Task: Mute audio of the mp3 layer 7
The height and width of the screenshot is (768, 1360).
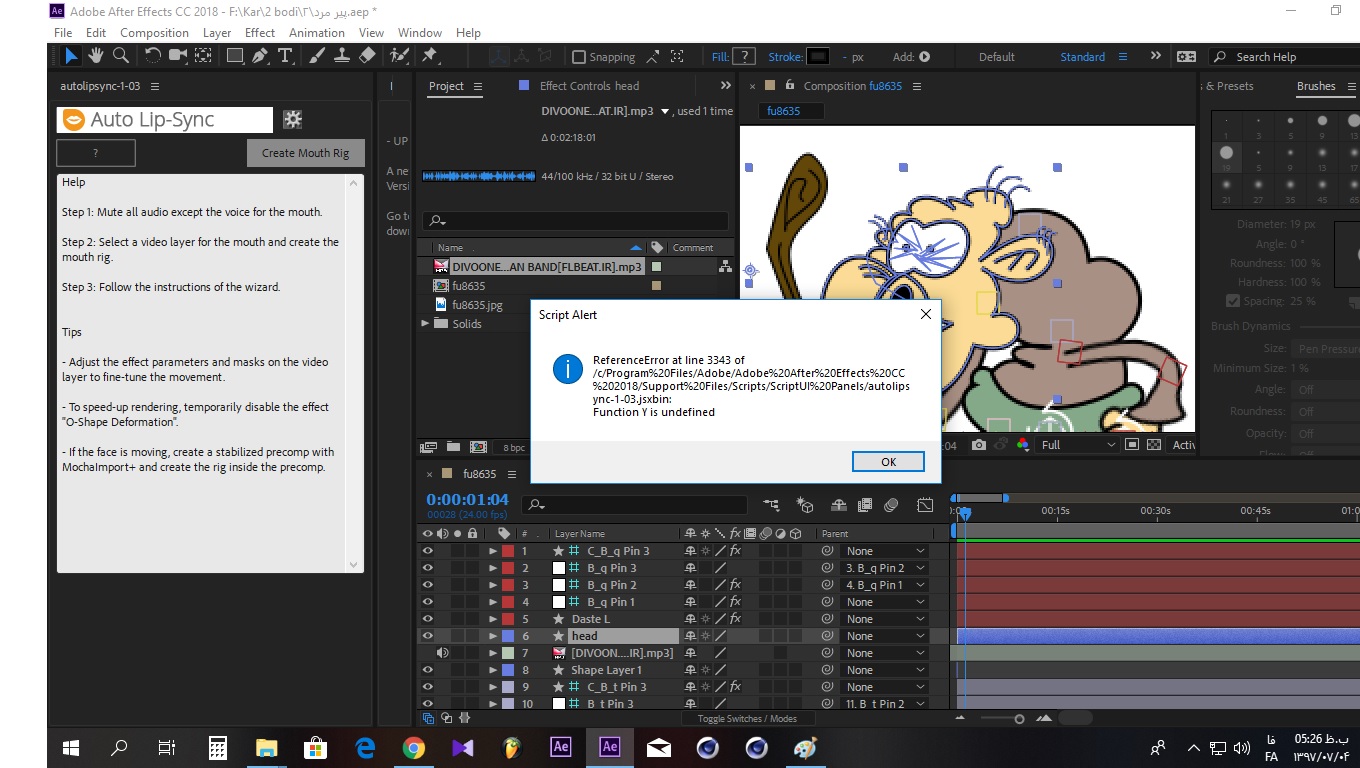Action: [x=442, y=653]
